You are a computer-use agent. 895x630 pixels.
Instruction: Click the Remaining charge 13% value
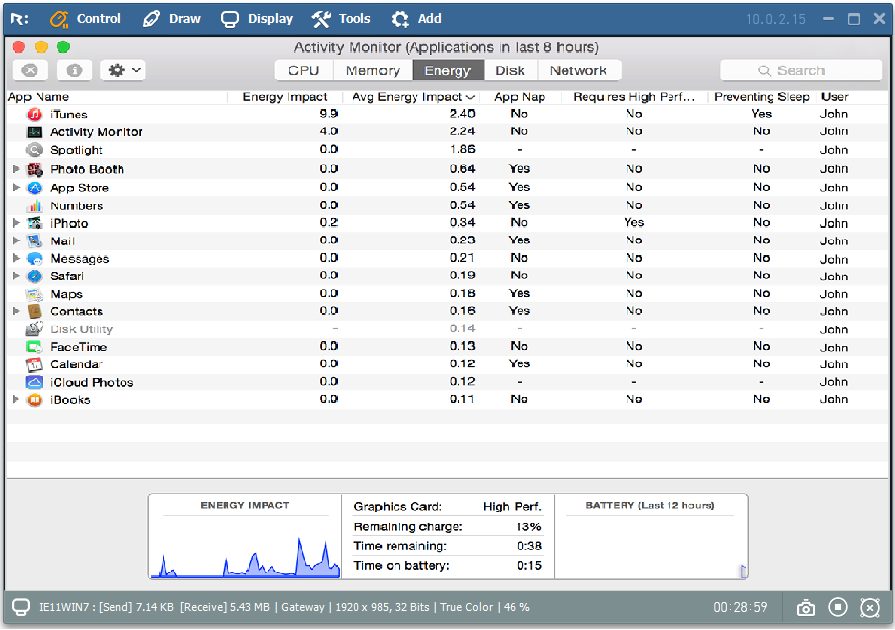click(x=529, y=527)
